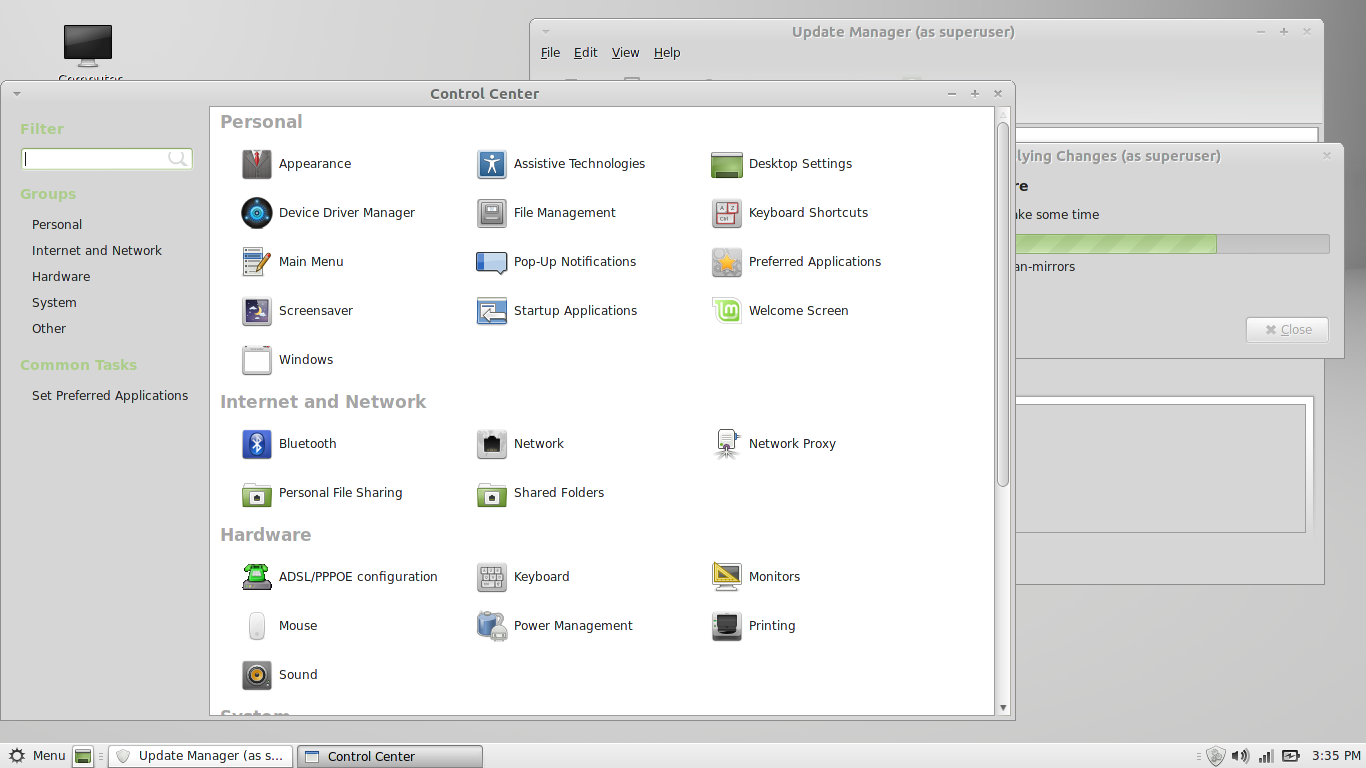Viewport: 1366px width, 768px height.
Task: Click the volume icon in system tray
Action: coord(1240,756)
